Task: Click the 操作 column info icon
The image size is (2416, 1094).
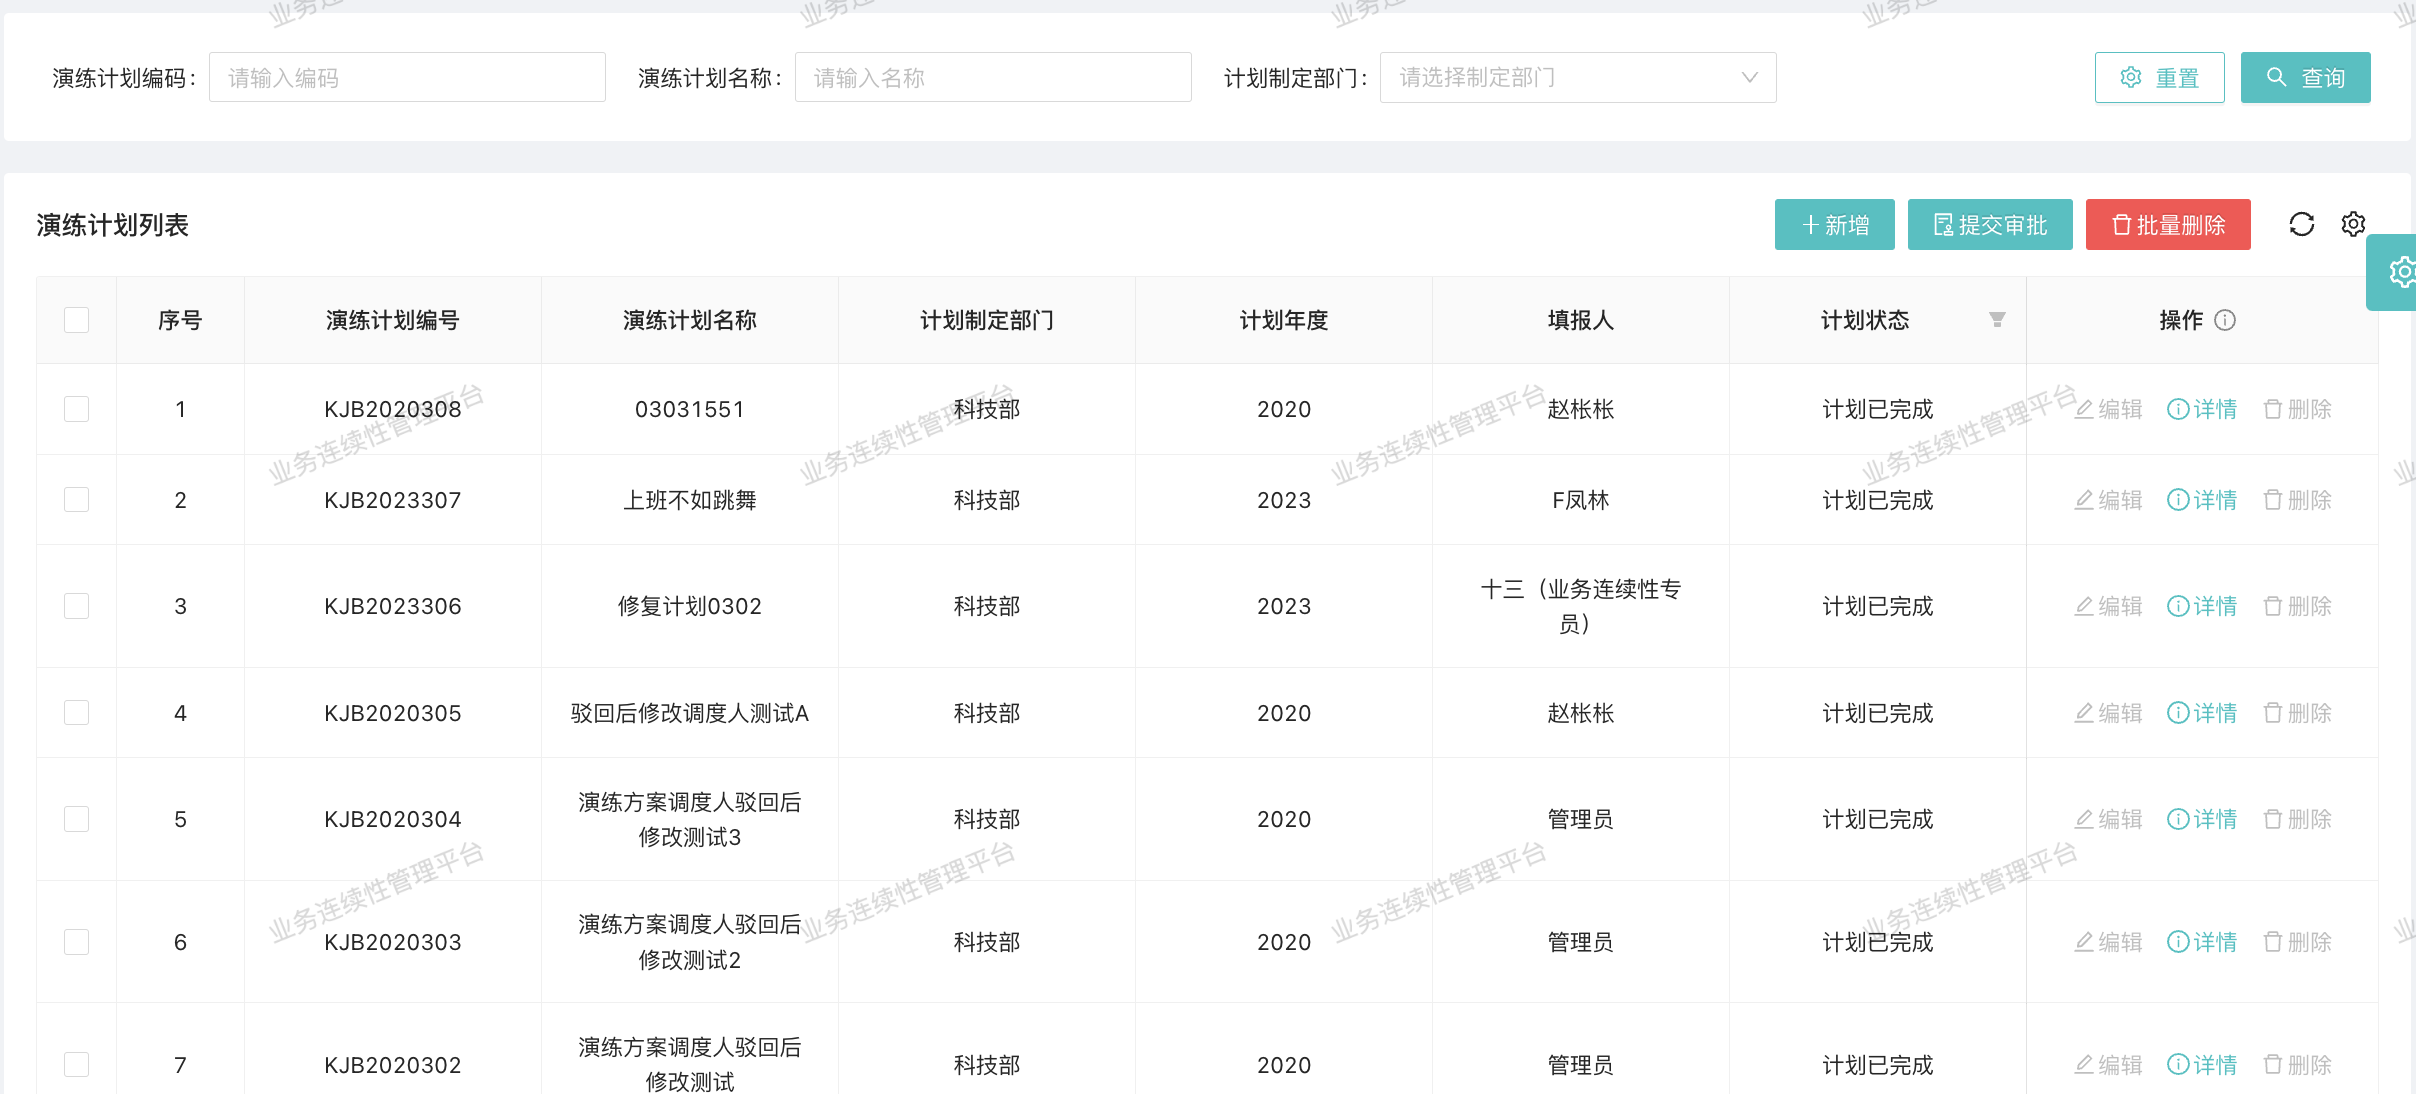Action: [2225, 320]
